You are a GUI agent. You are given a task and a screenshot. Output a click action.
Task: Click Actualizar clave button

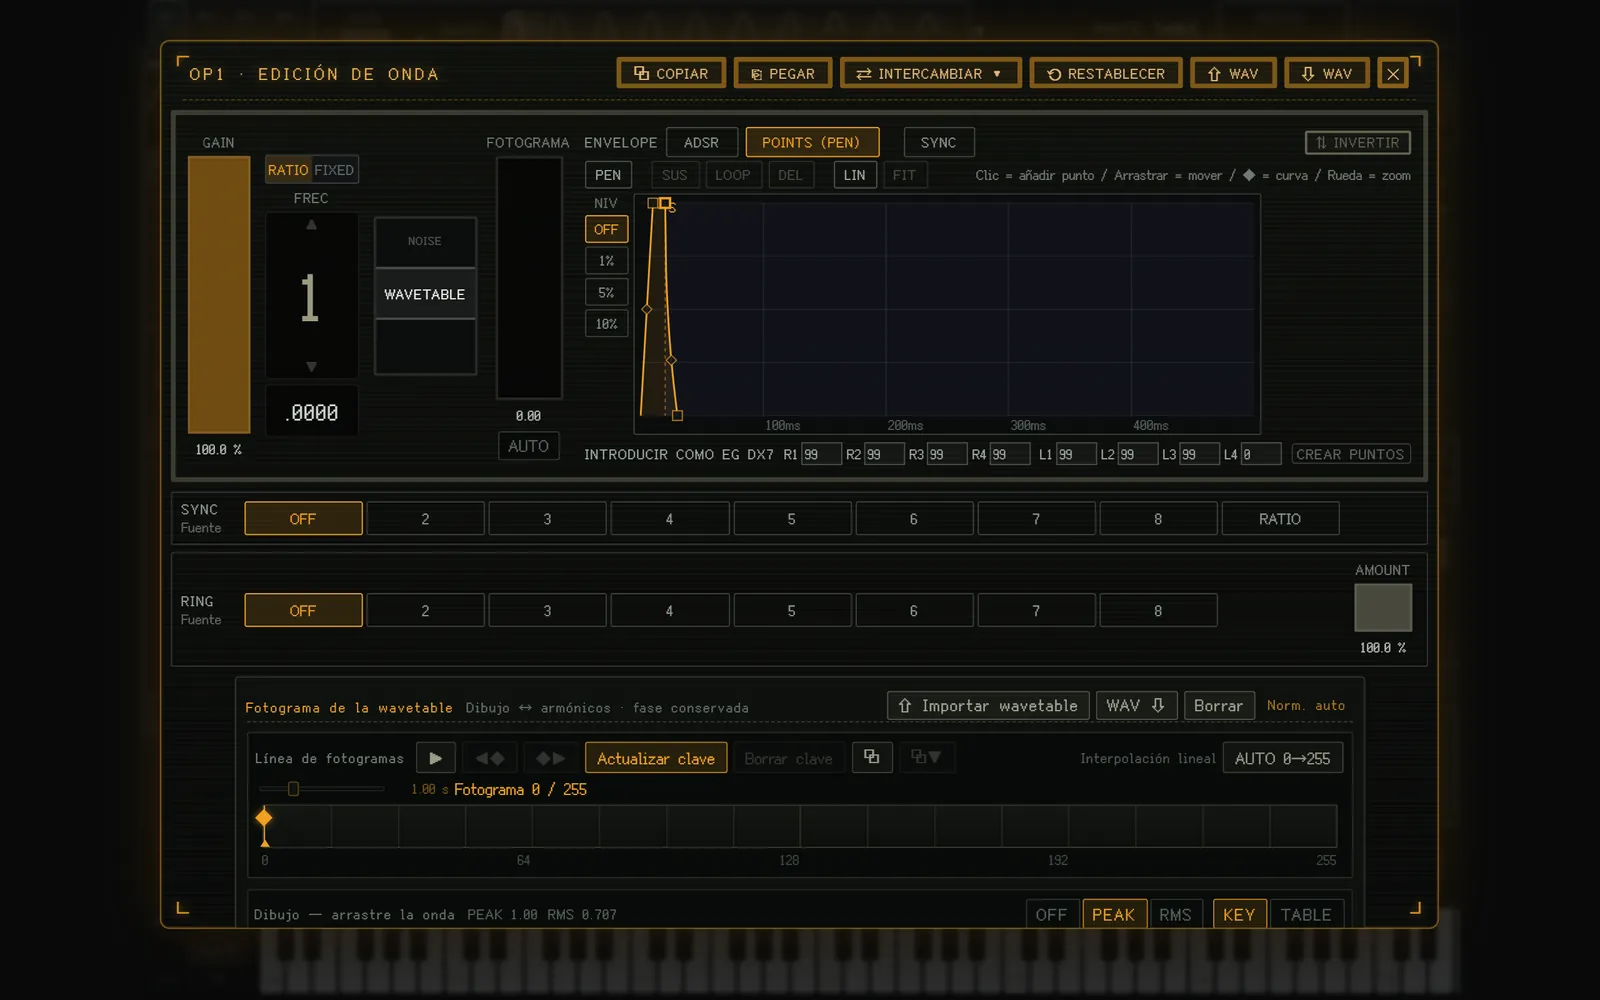click(x=656, y=758)
